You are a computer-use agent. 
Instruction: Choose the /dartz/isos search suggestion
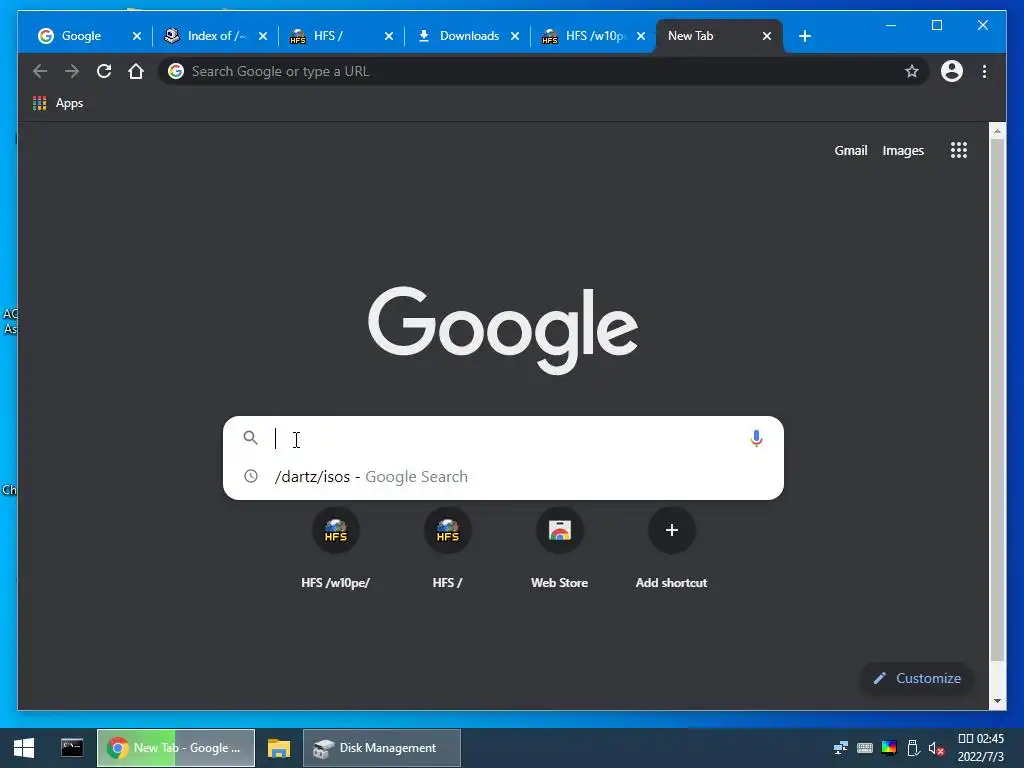point(503,477)
